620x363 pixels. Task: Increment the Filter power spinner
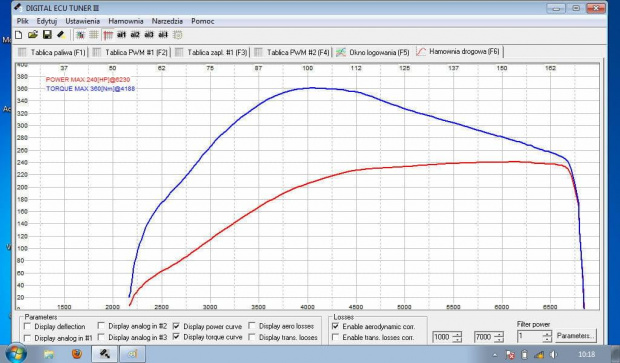point(547,335)
